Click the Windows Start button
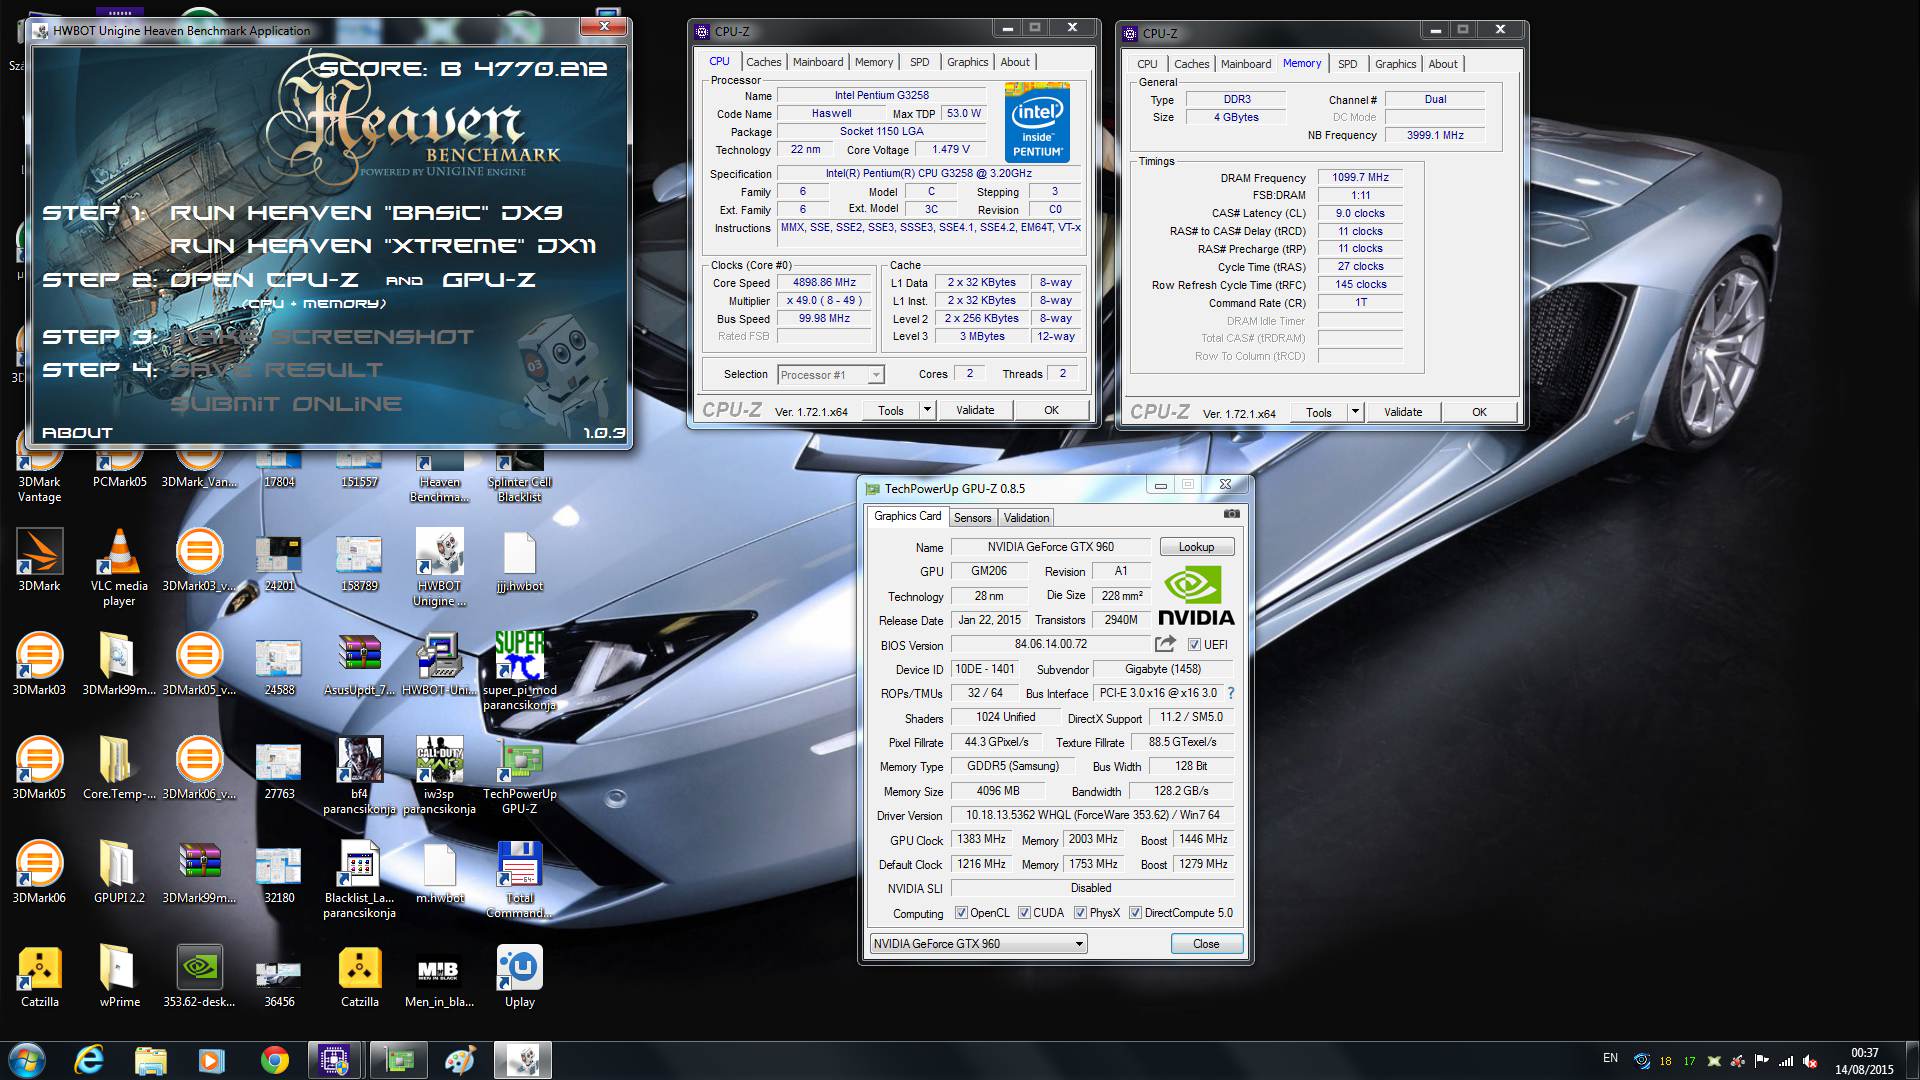Viewport: 1920px width, 1080px height. pos(27,1060)
